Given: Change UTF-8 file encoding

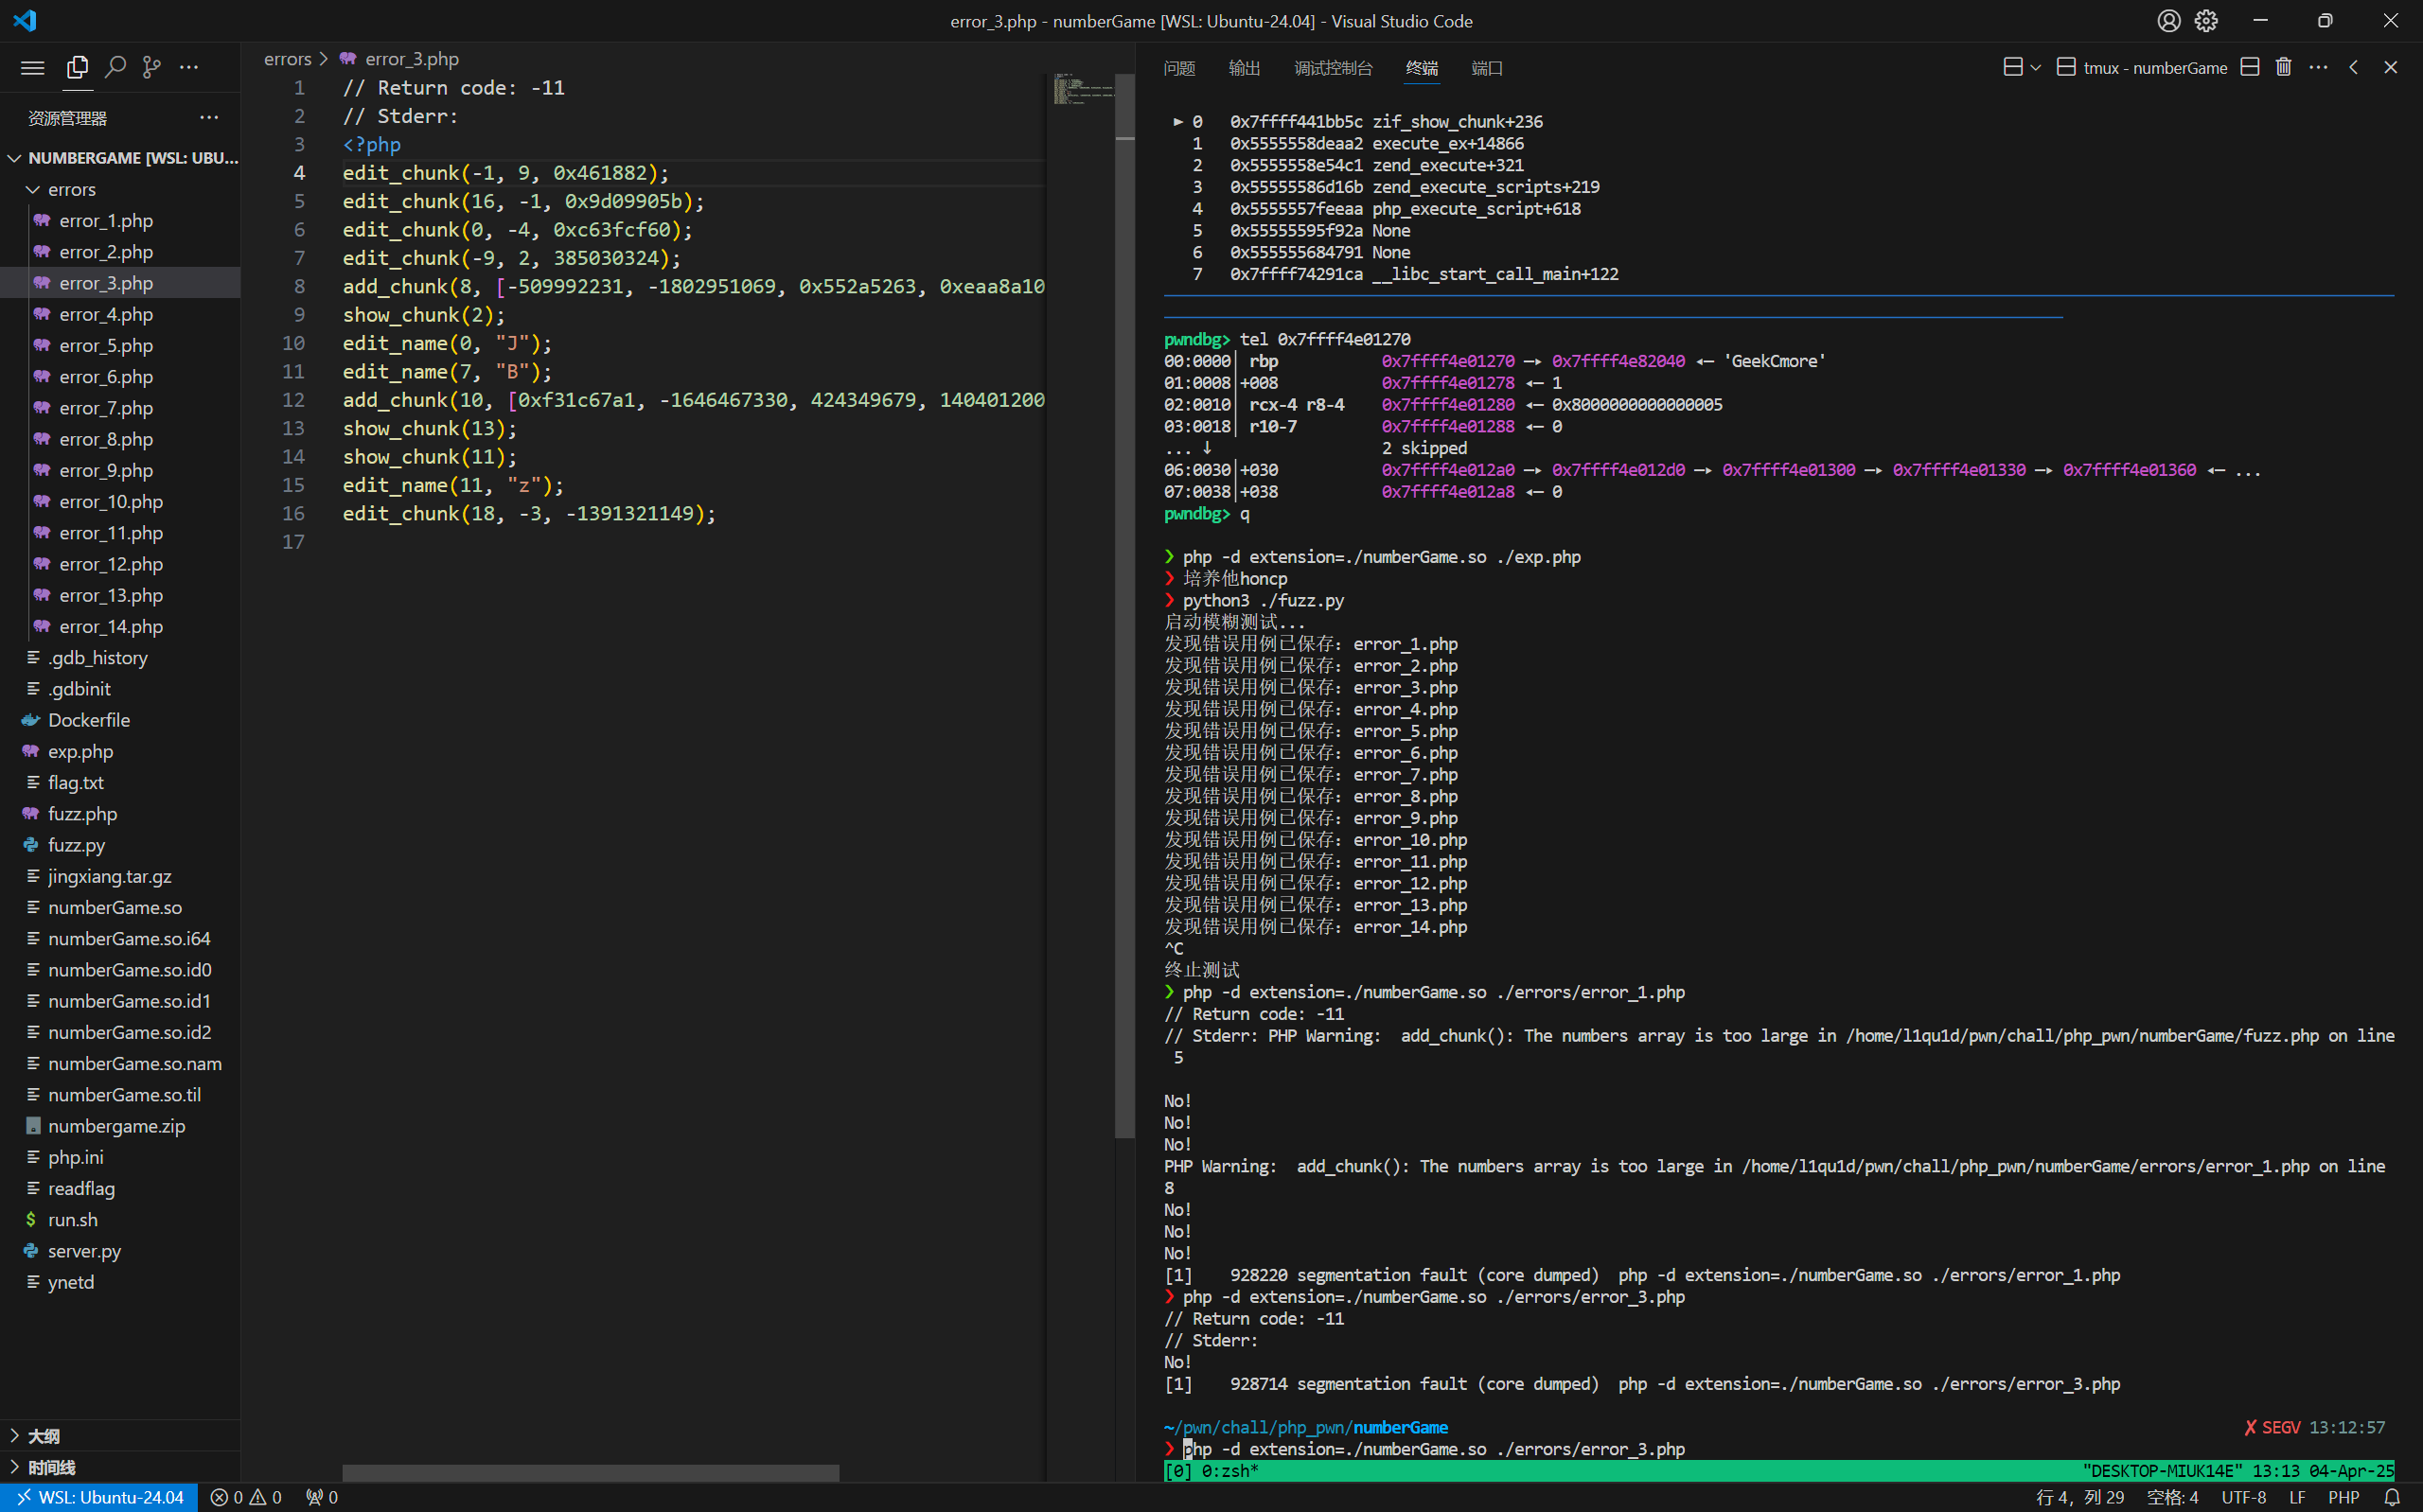Looking at the screenshot, I should click(2244, 1497).
